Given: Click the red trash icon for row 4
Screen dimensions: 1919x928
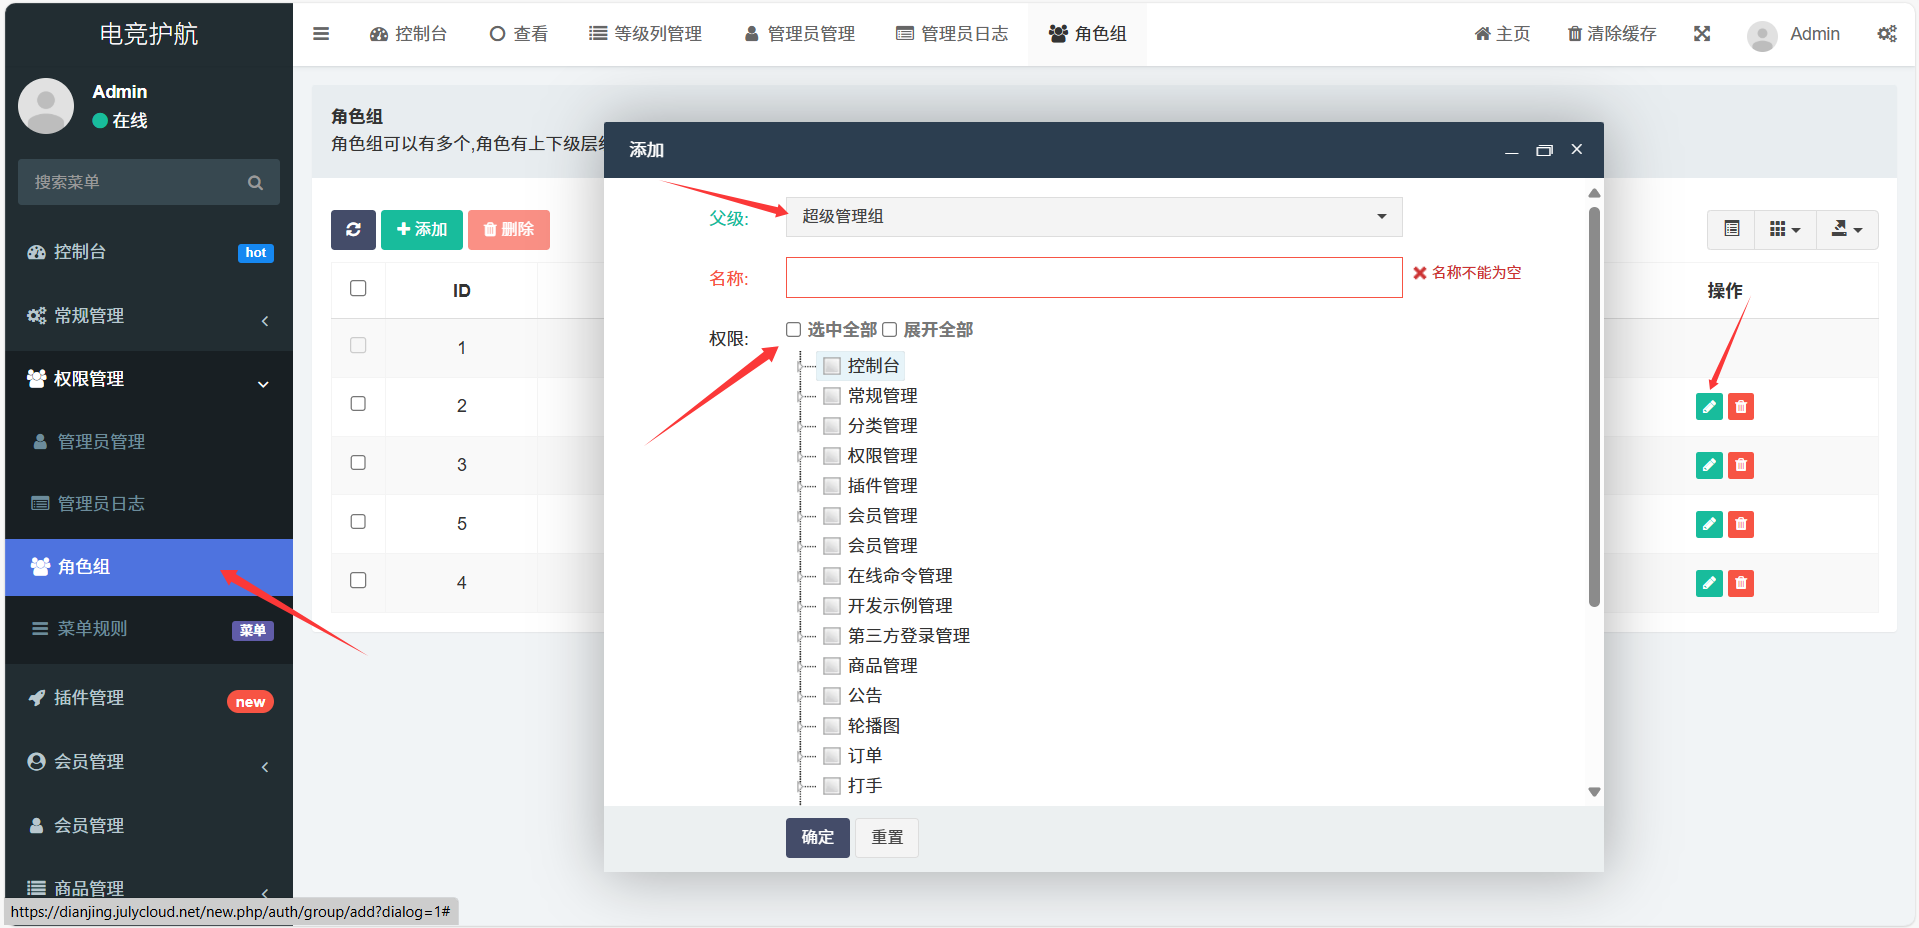Looking at the screenshot, I should coord(1741,584).
